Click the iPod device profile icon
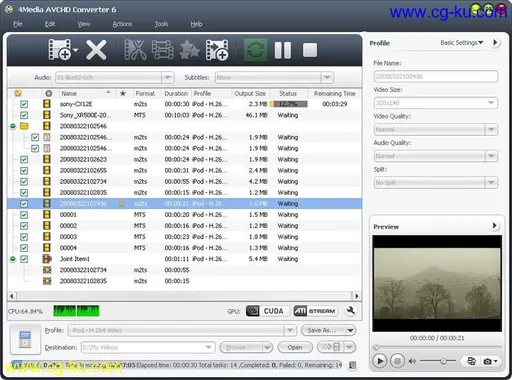 click(25, 339)
